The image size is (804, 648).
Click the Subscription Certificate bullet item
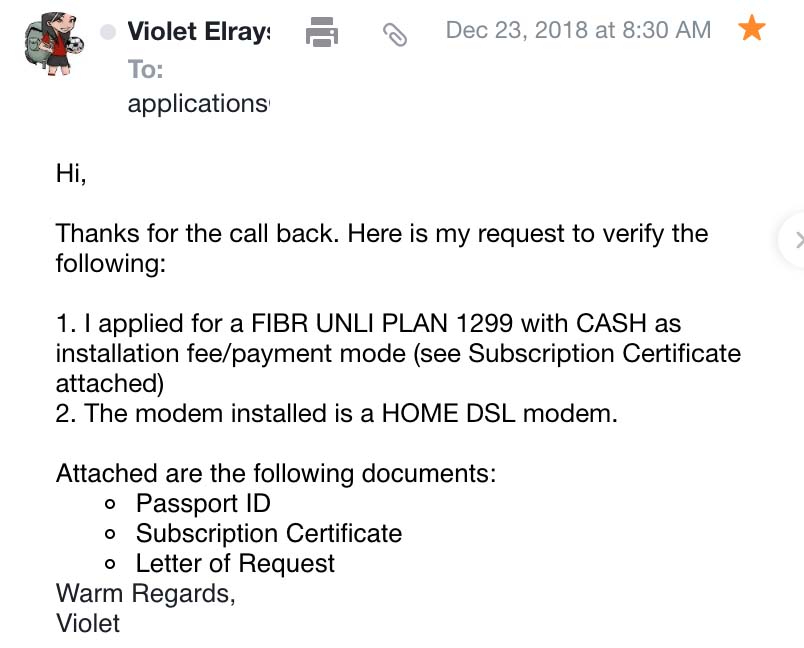tap(268, 533)
